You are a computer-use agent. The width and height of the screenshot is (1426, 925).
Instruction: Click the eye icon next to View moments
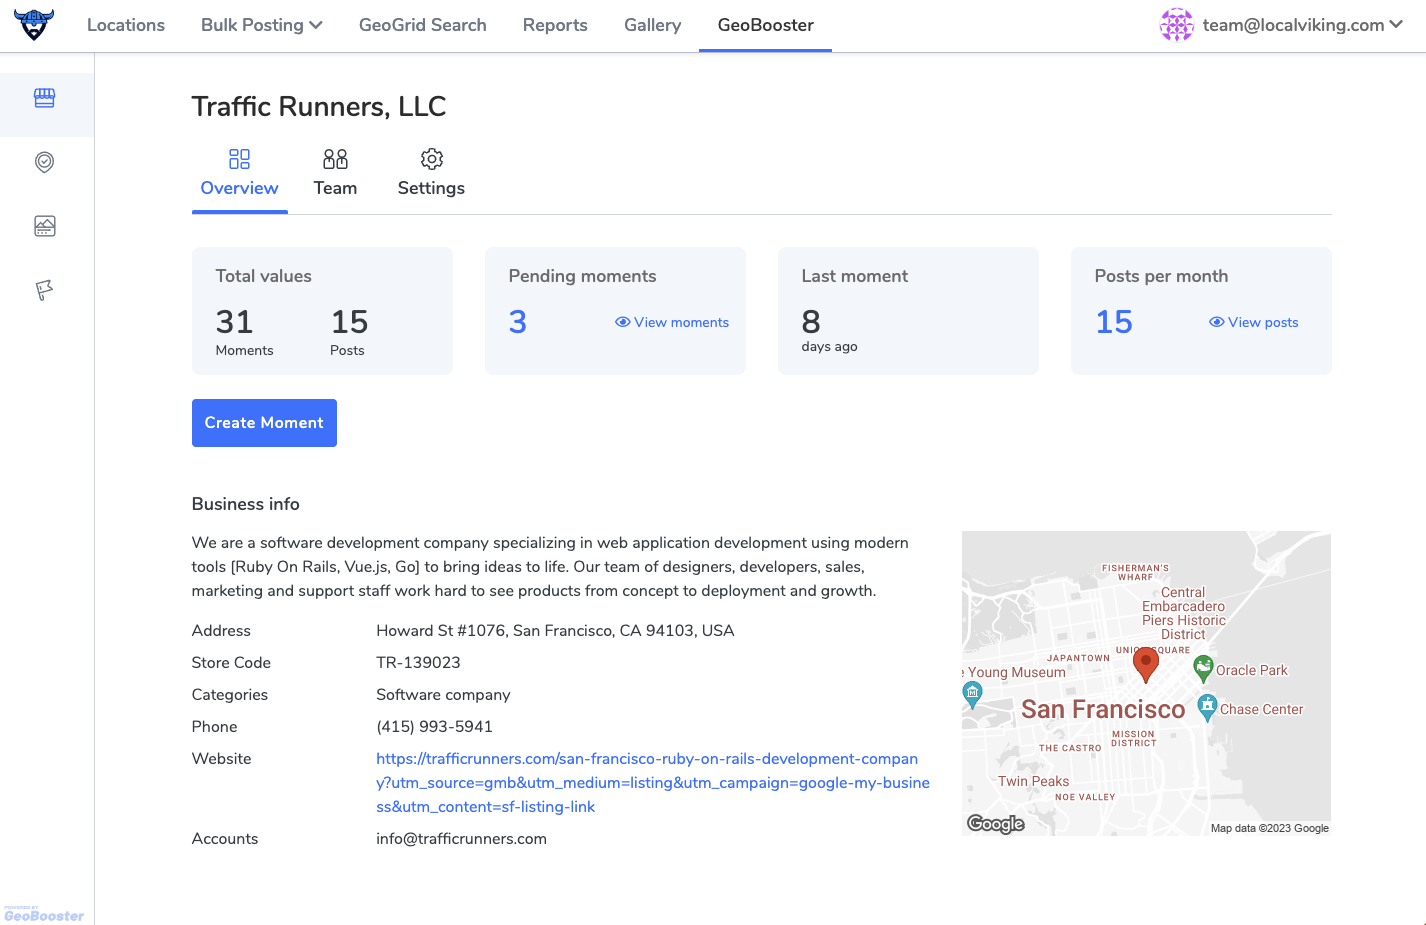(622, 322)
